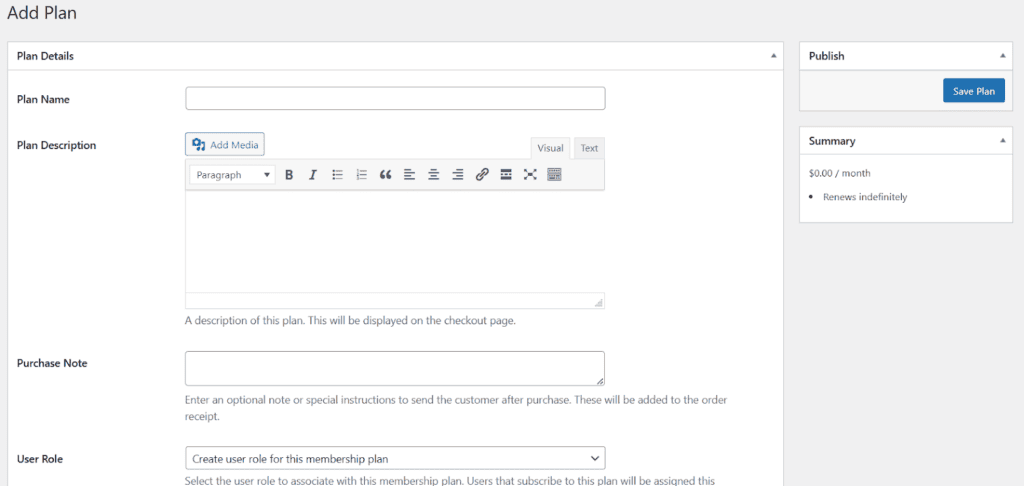Image resolution: width=1024 pixels, height=486 pixels.
Task: Click the 'Publish' panel title
Action: 826,56
